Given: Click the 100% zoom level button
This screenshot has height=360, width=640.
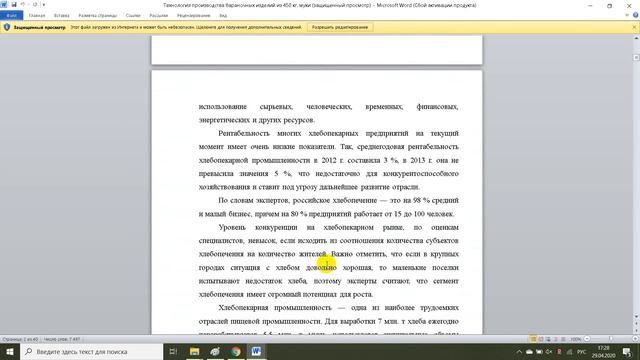Looking at the screenshot, I should pyautogui.click(x=576, y=339).
